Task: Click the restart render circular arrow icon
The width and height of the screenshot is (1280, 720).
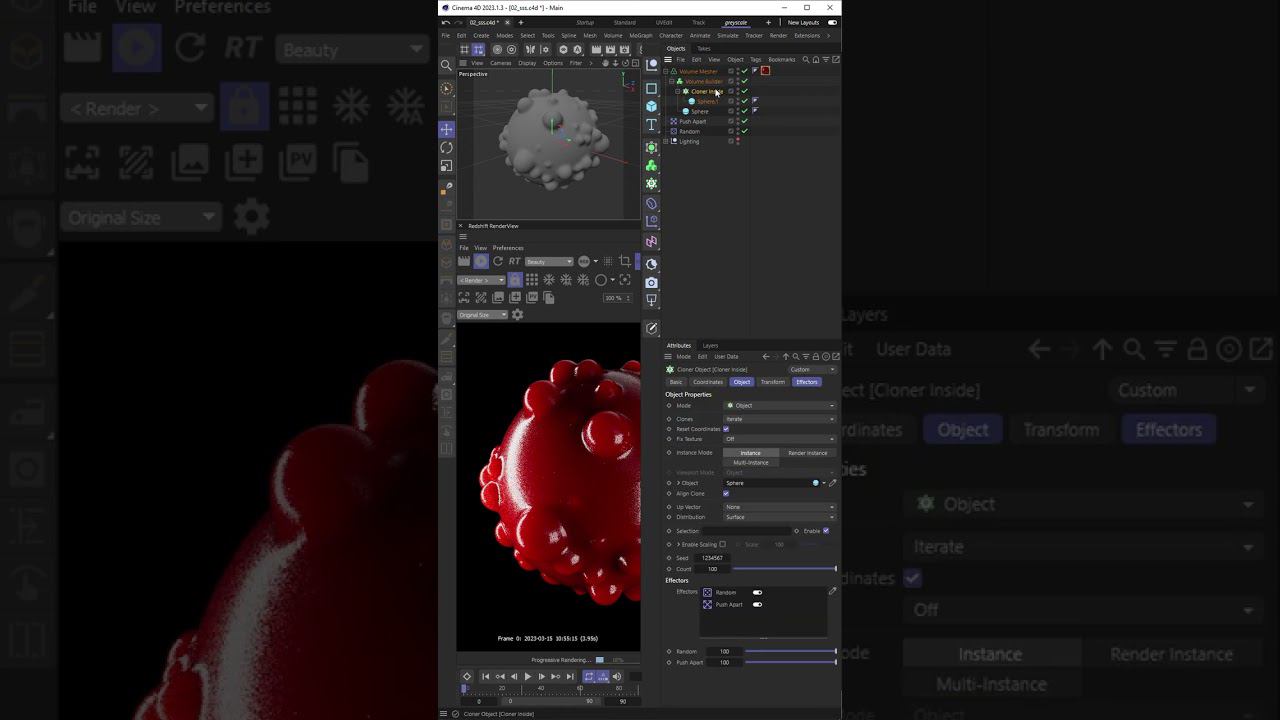Action: 499,261
